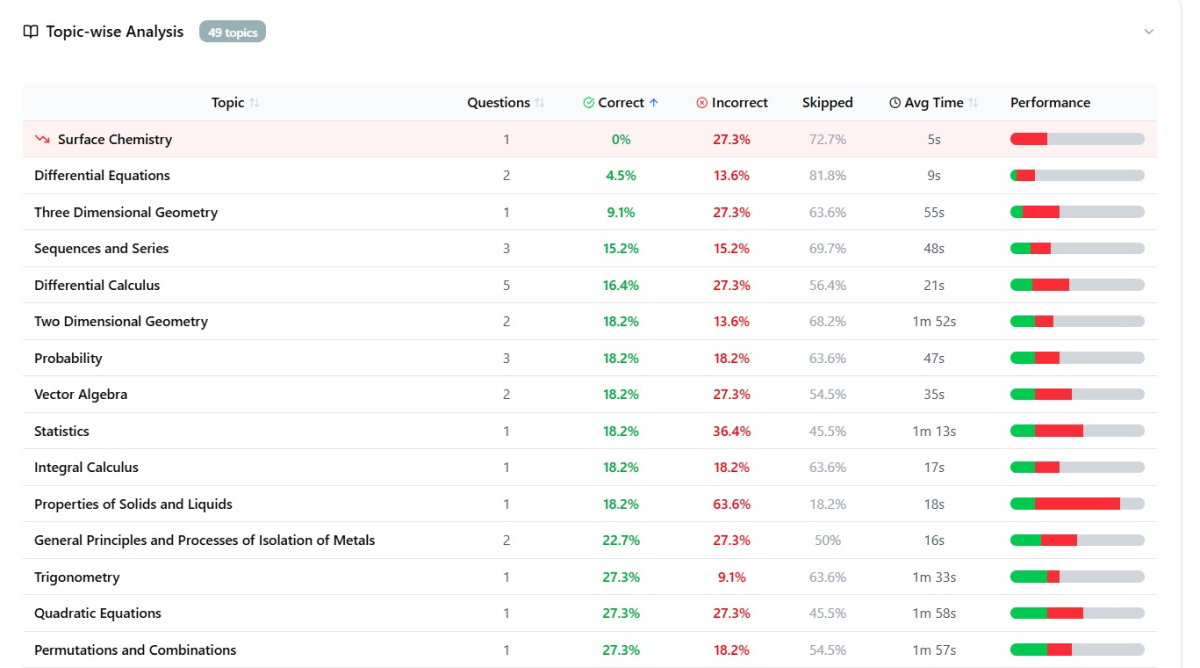Click the "50%" skipped value
The height and width of the screenshot is (668, 1200).
tap(828, 541)
